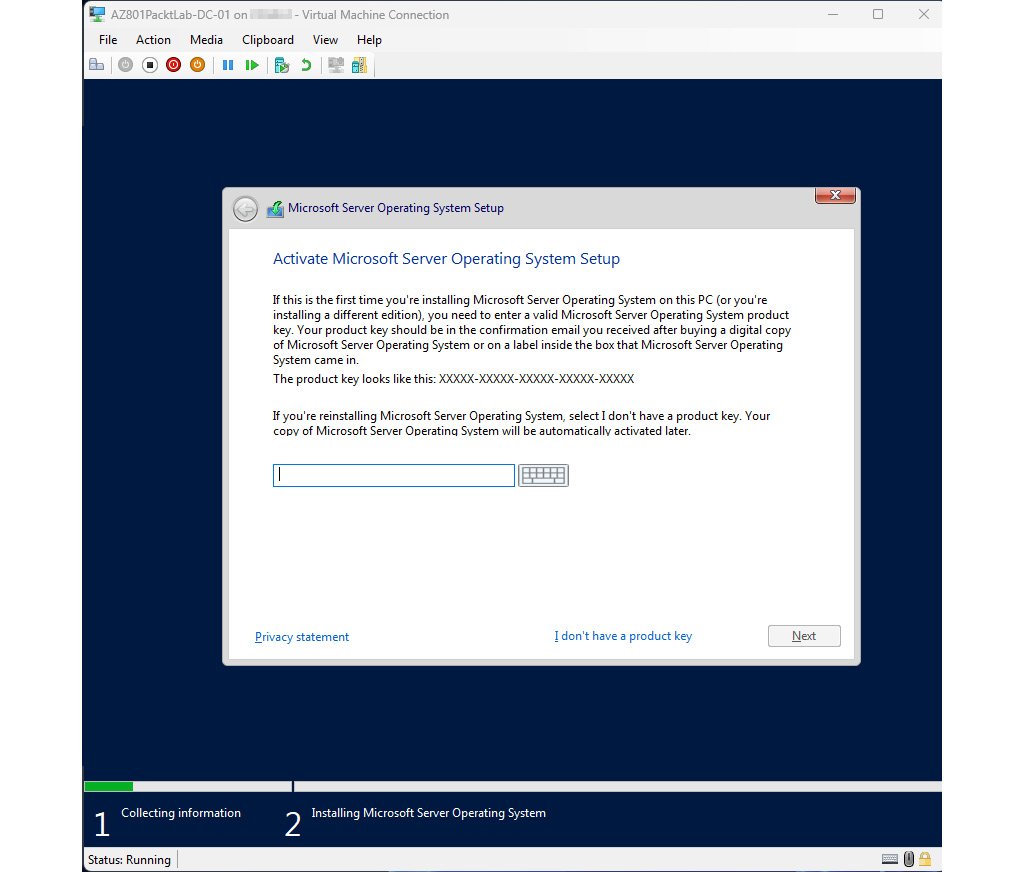This screenshot has height=872, width=1024.
Task: Focus the product key input field
Action: point(394,475)
